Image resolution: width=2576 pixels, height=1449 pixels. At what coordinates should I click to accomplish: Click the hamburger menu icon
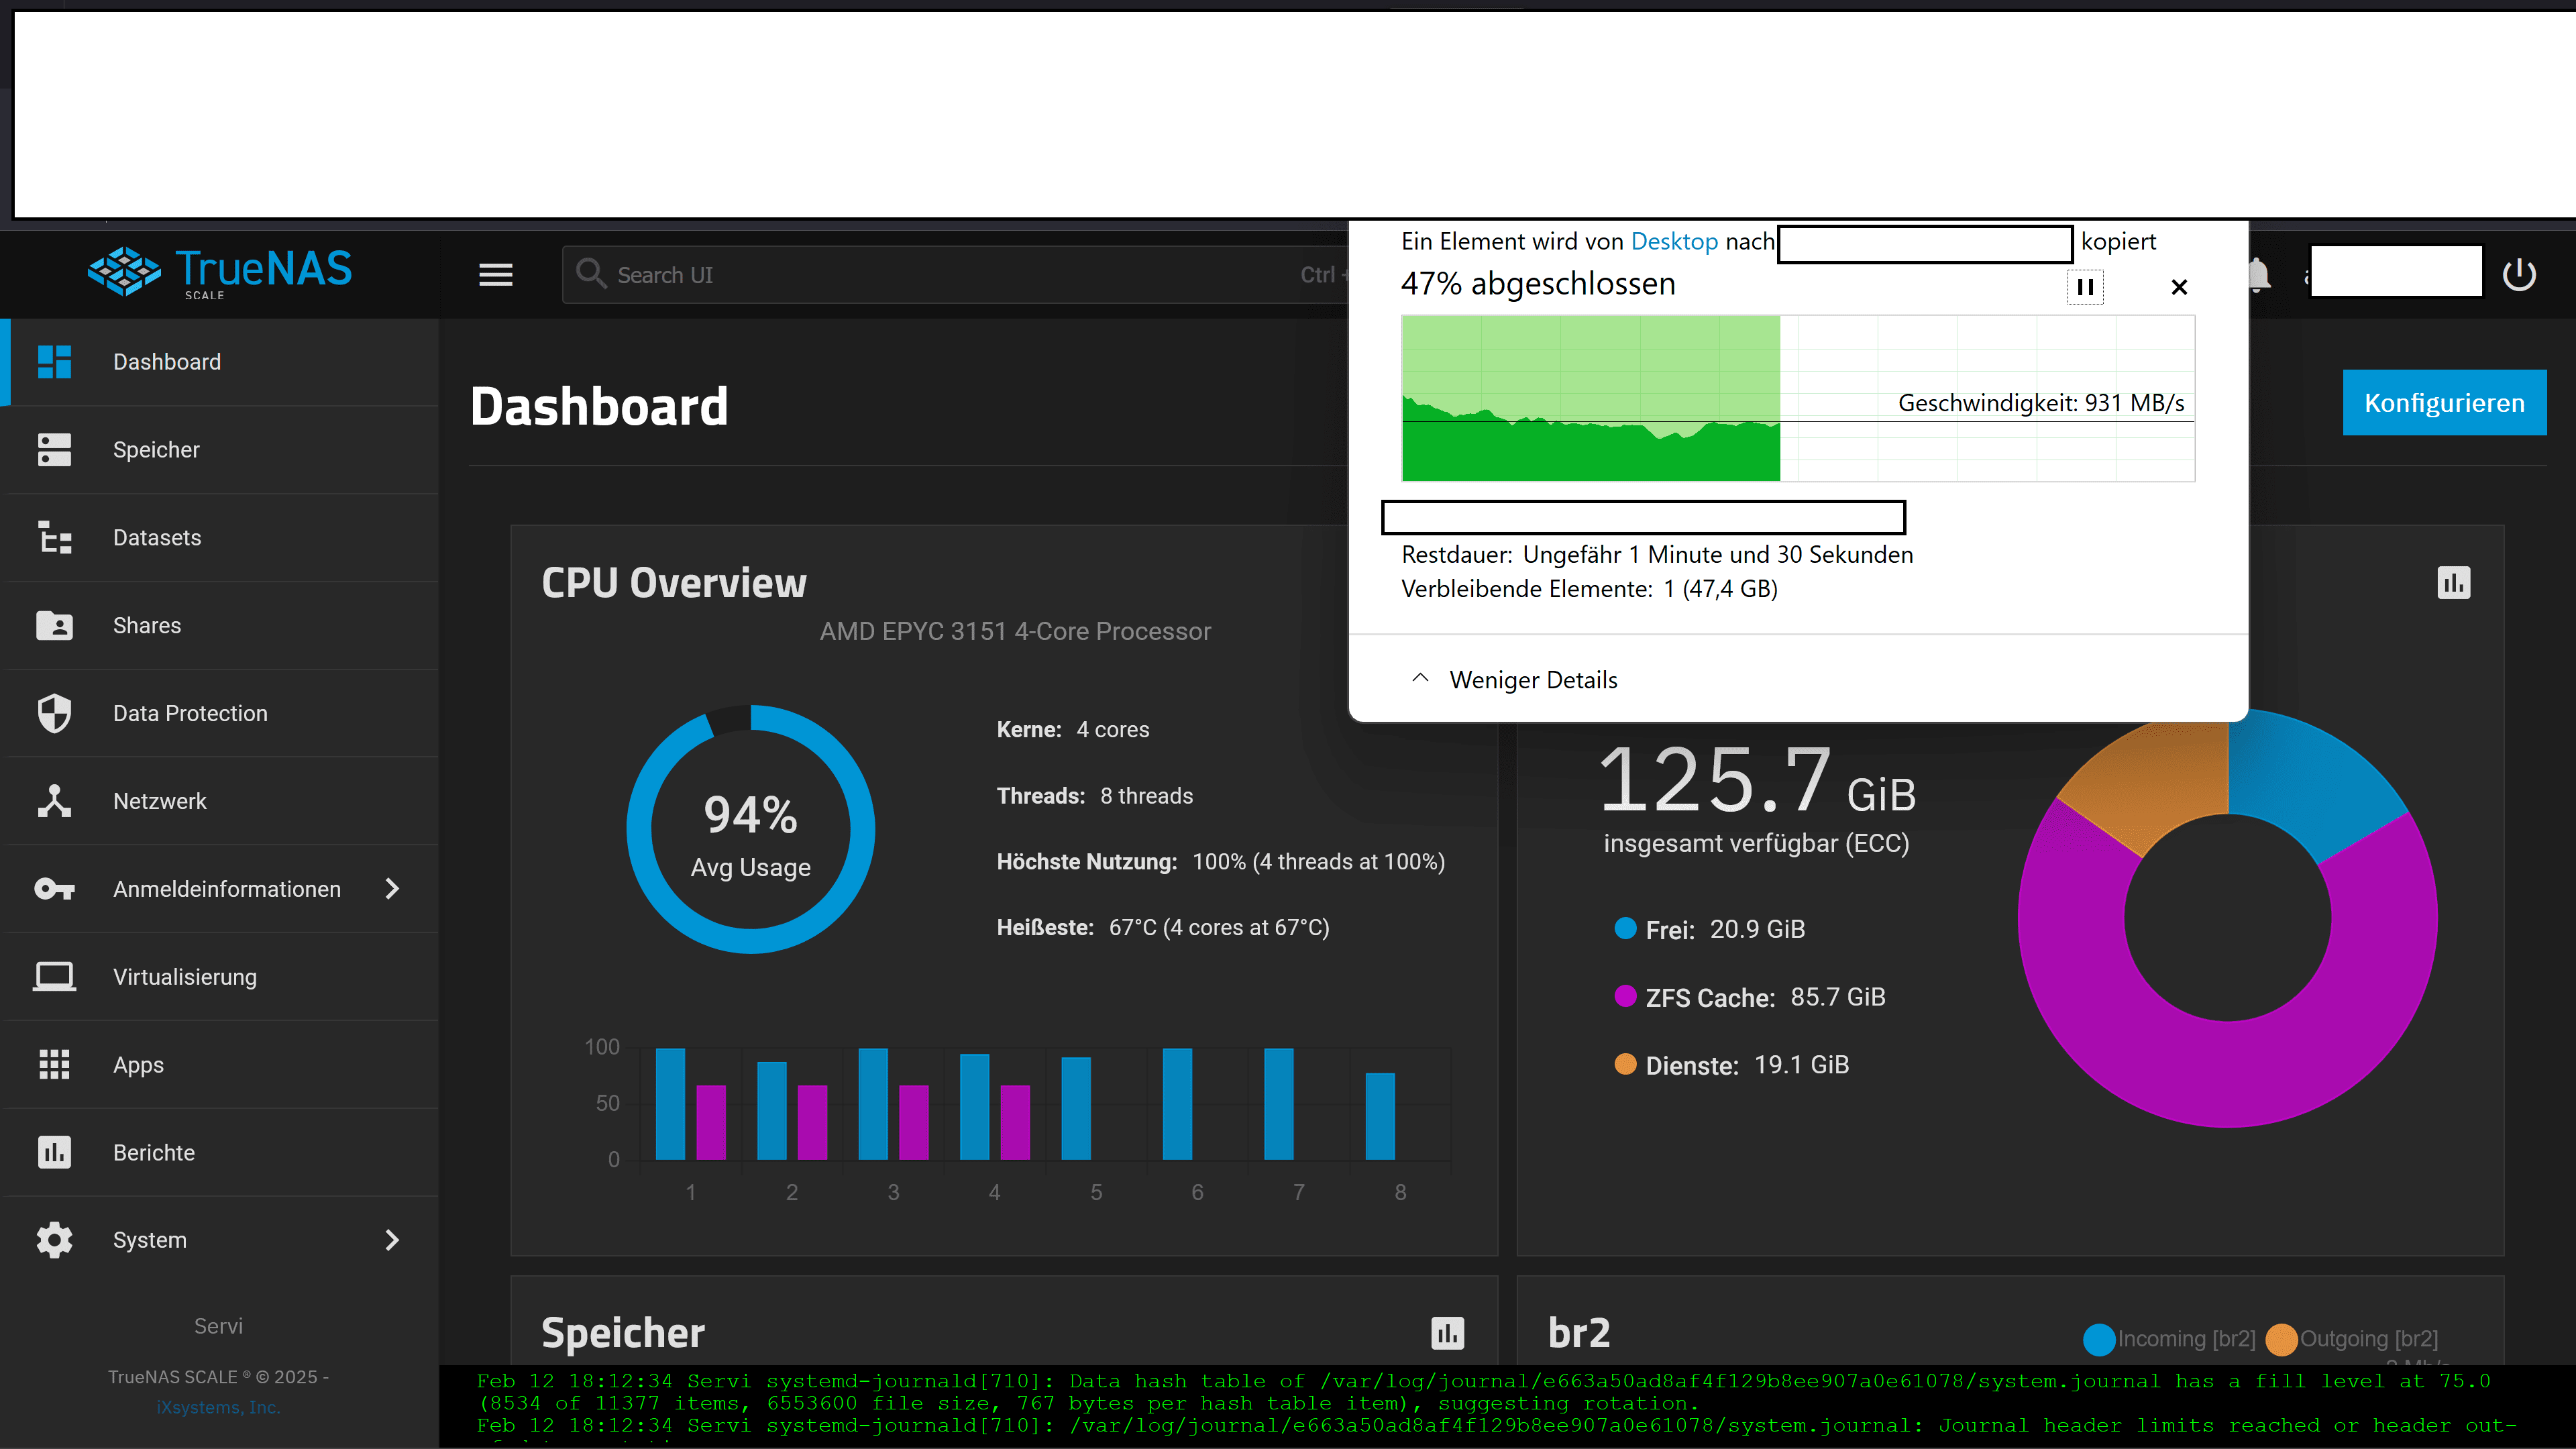click(495, 275)
